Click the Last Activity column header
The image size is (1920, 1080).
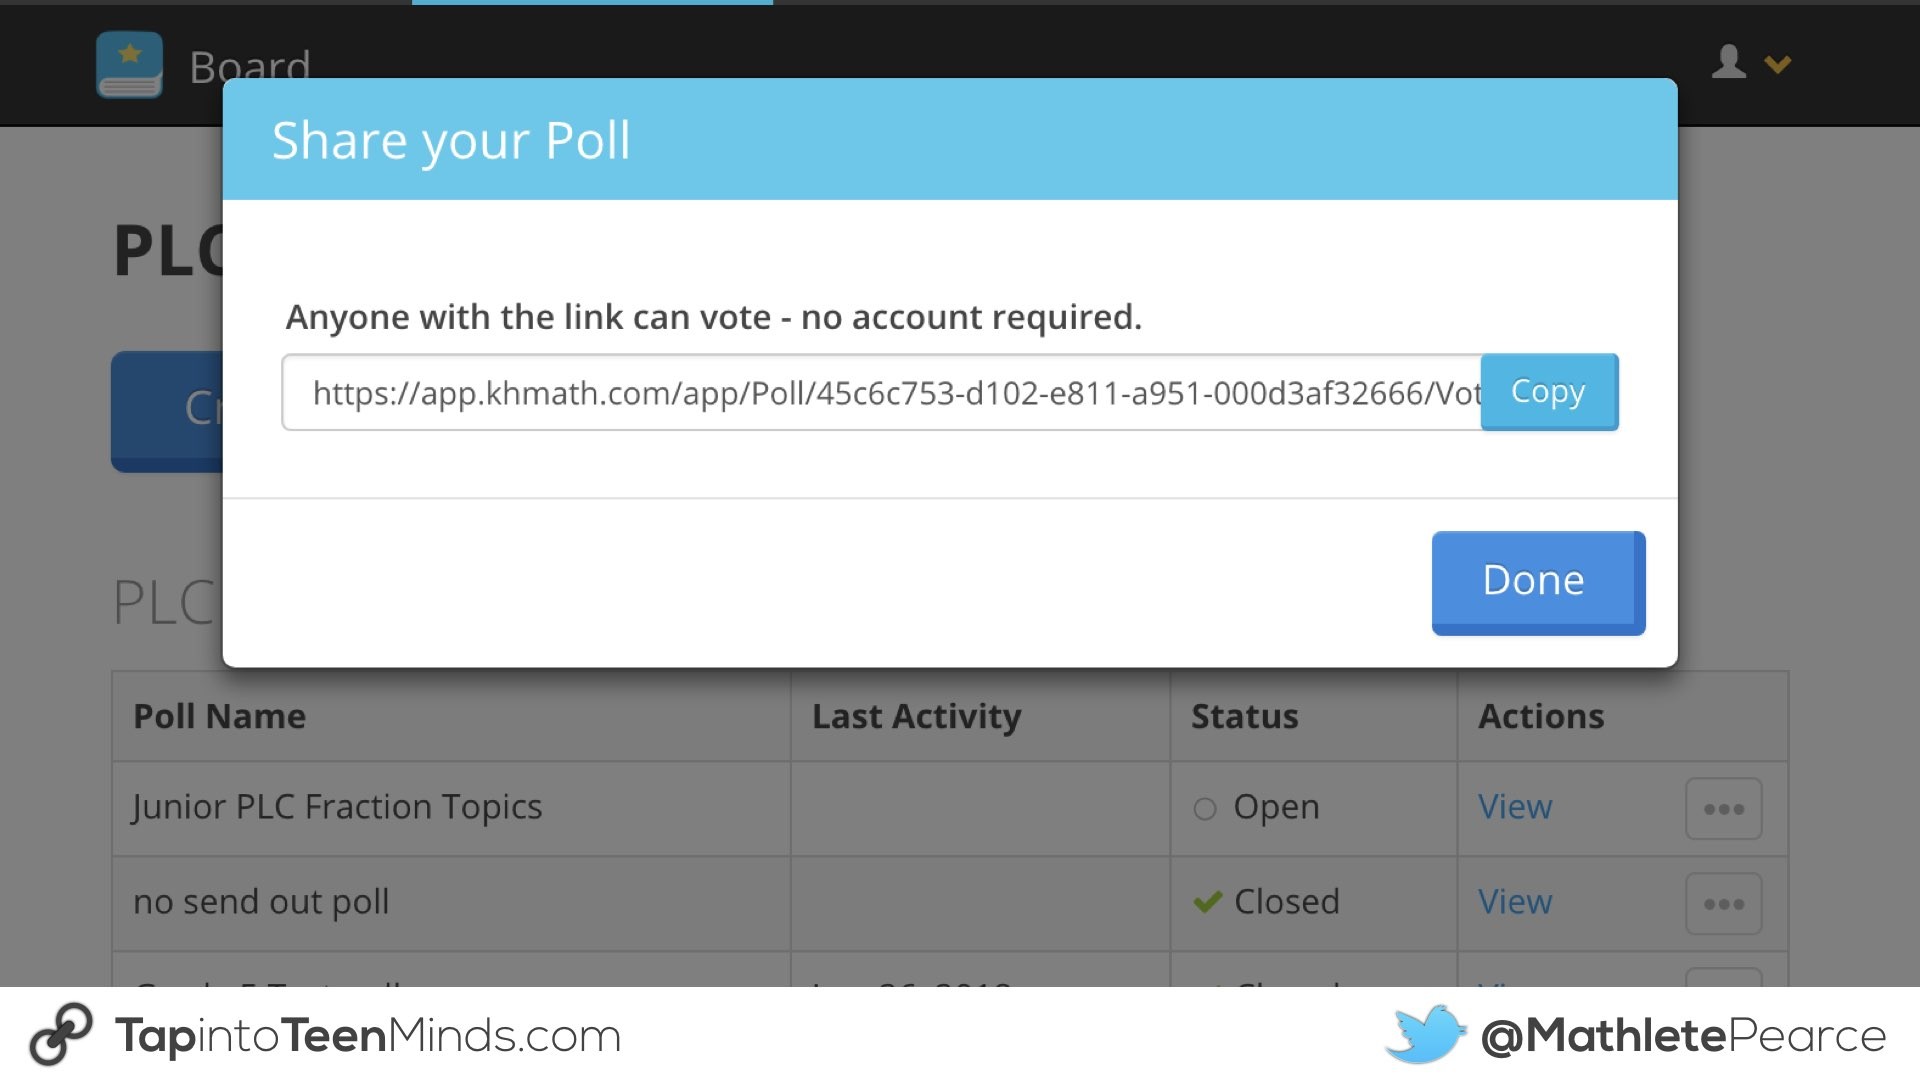click(916, 717)
